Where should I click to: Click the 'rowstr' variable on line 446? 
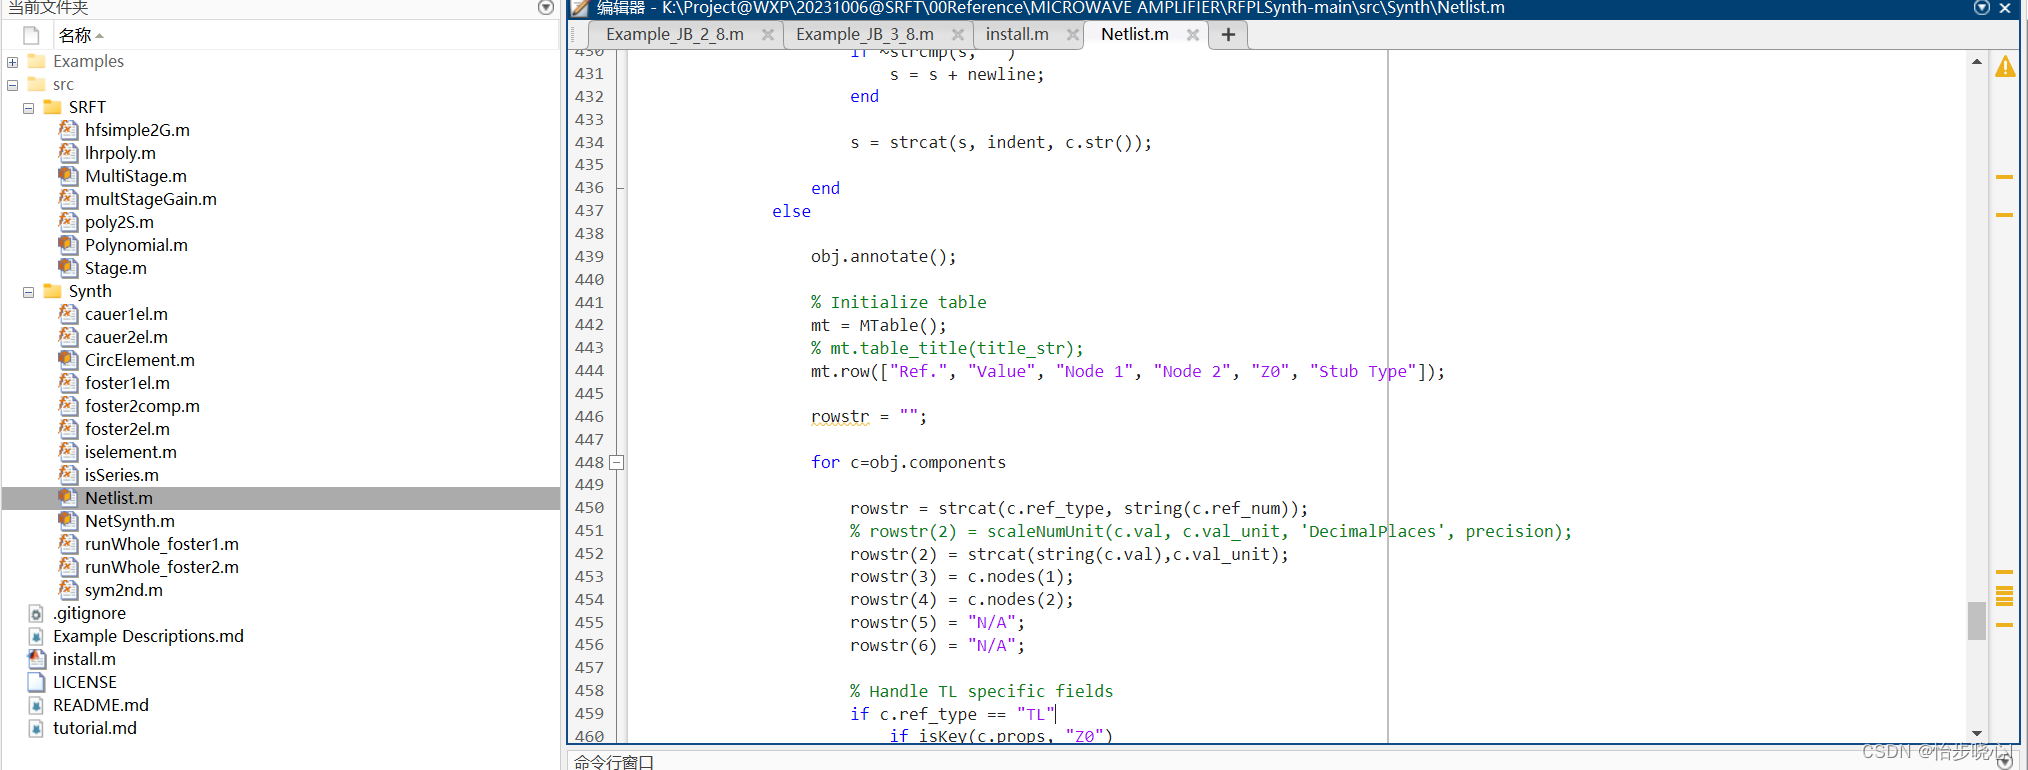(840, 417)
